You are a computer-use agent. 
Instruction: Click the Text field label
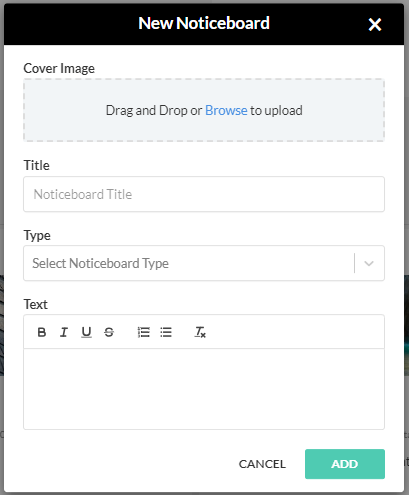(35, 304)
